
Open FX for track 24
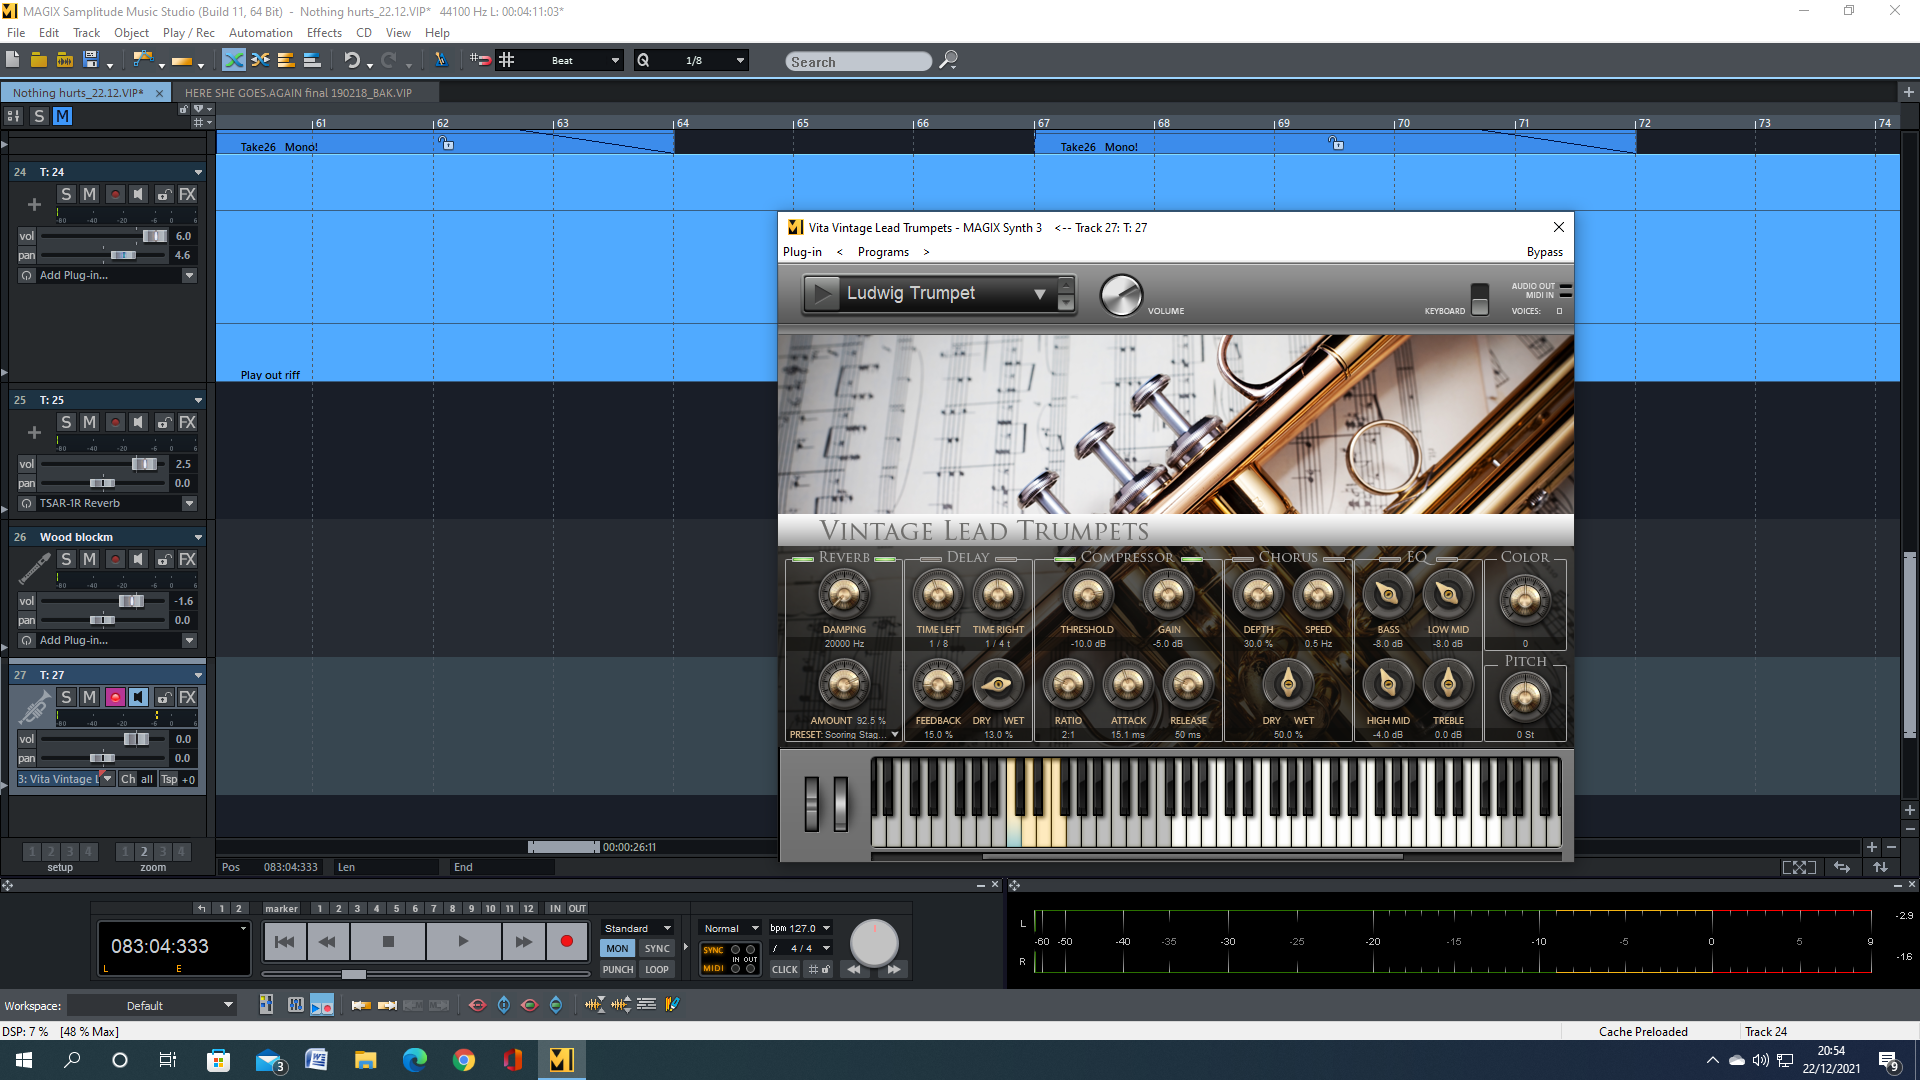187,194
